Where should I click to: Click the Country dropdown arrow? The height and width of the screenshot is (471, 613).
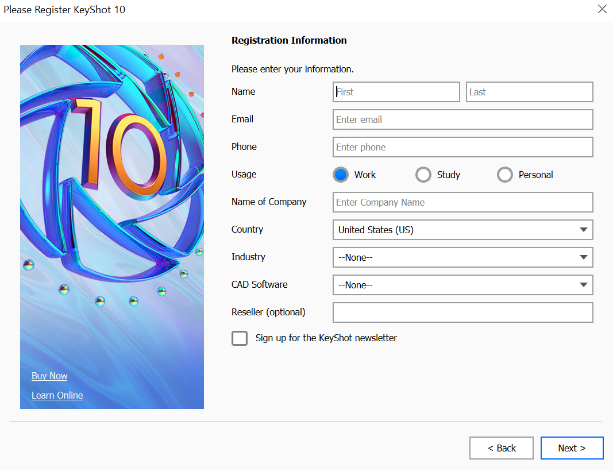583,230
